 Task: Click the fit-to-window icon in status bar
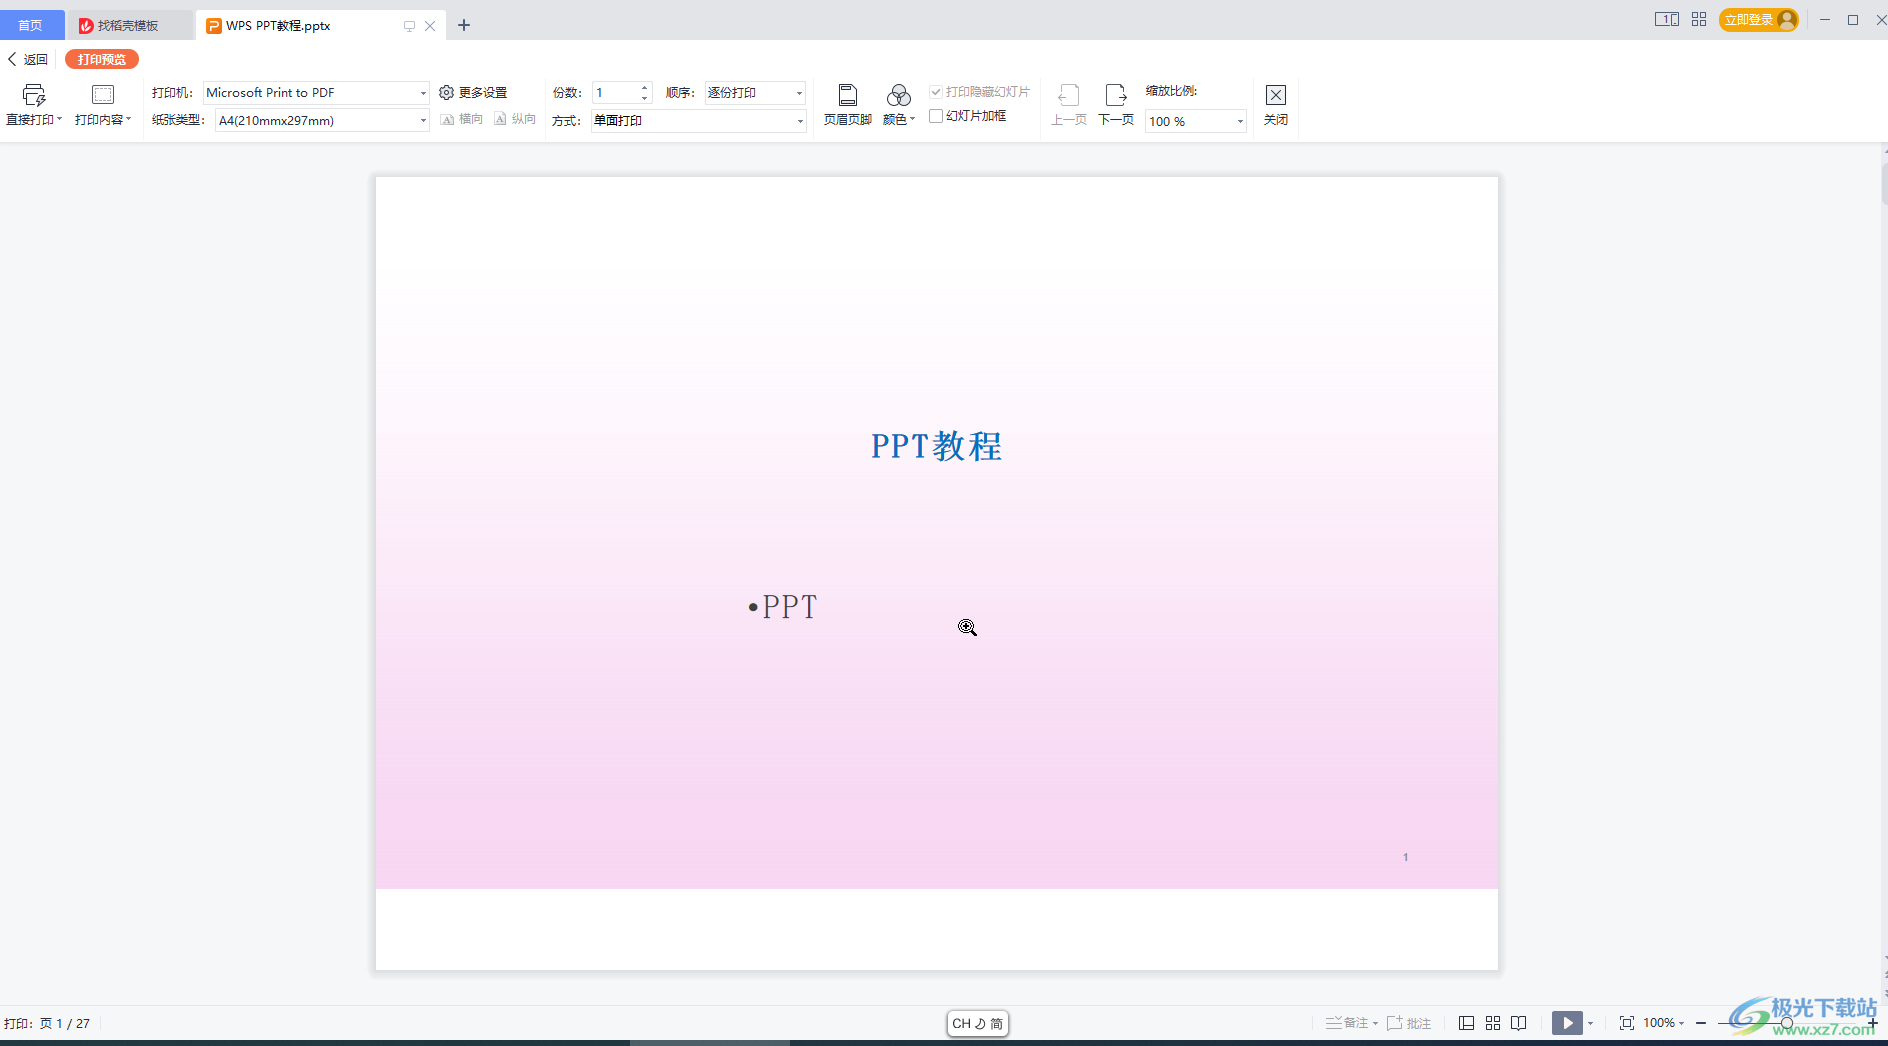[1627, 1023]
